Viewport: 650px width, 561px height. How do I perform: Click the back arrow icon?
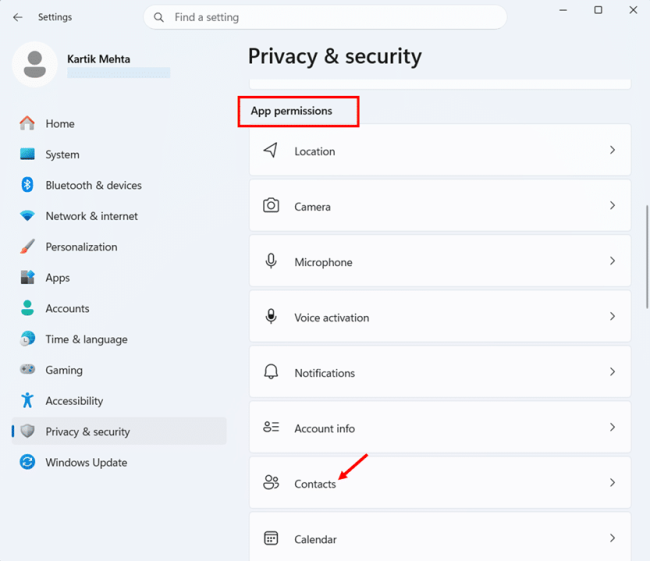[x=17, y=17]
